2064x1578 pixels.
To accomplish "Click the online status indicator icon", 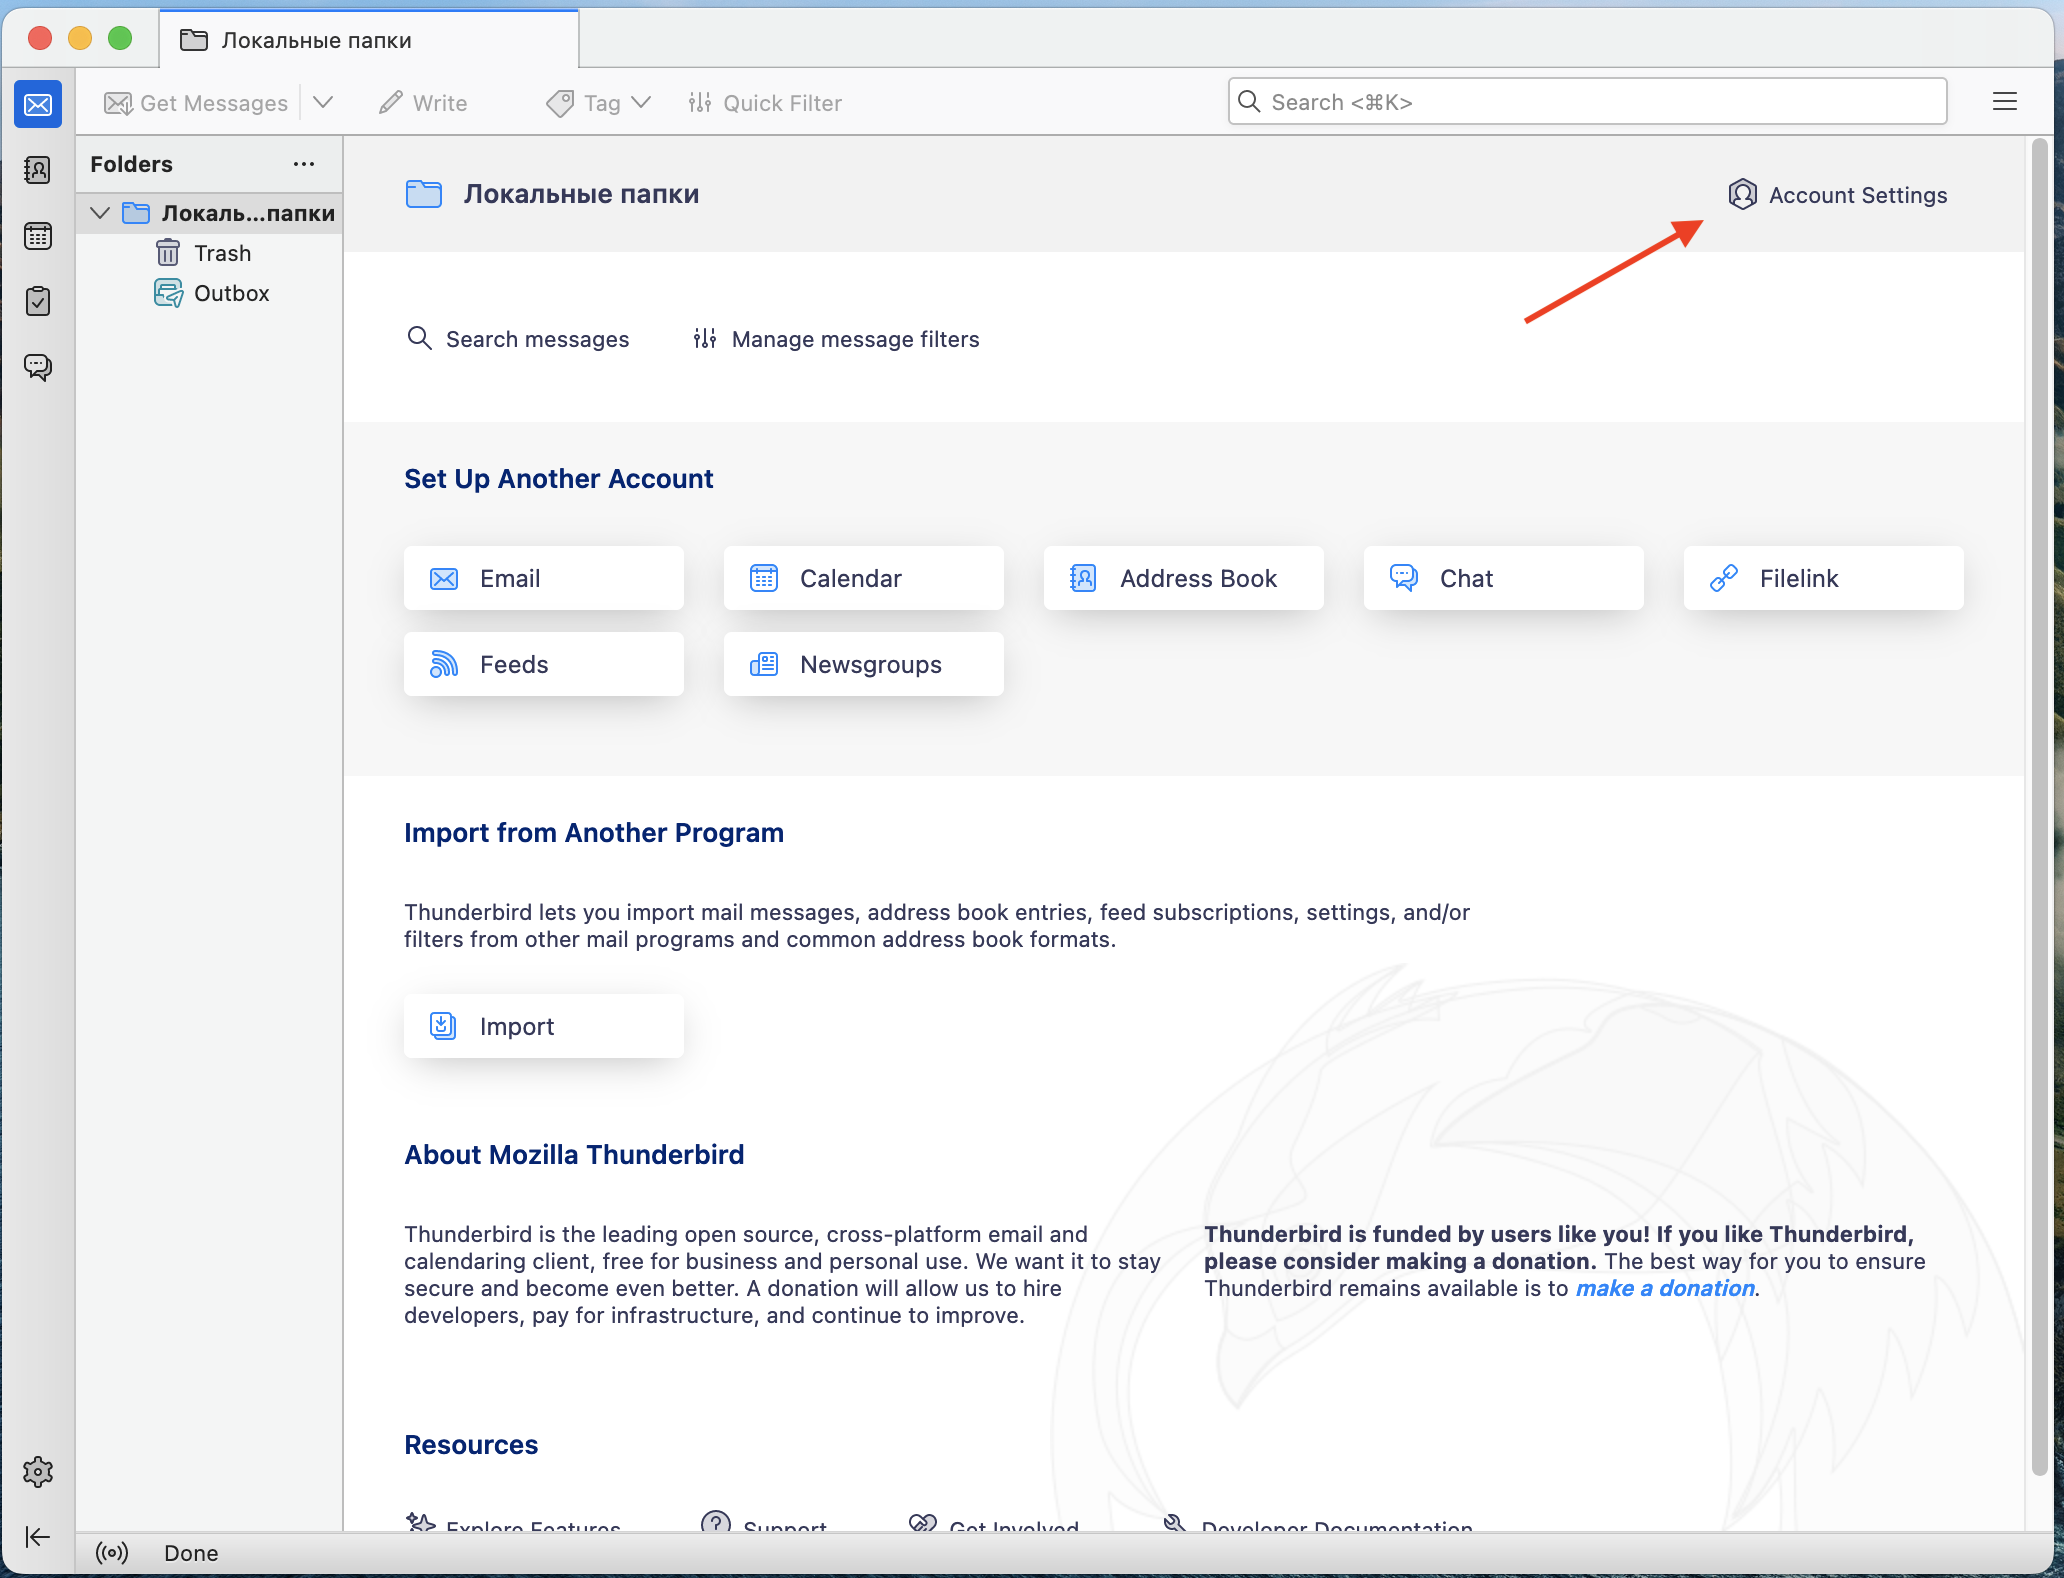I will tap(112, 1553).
